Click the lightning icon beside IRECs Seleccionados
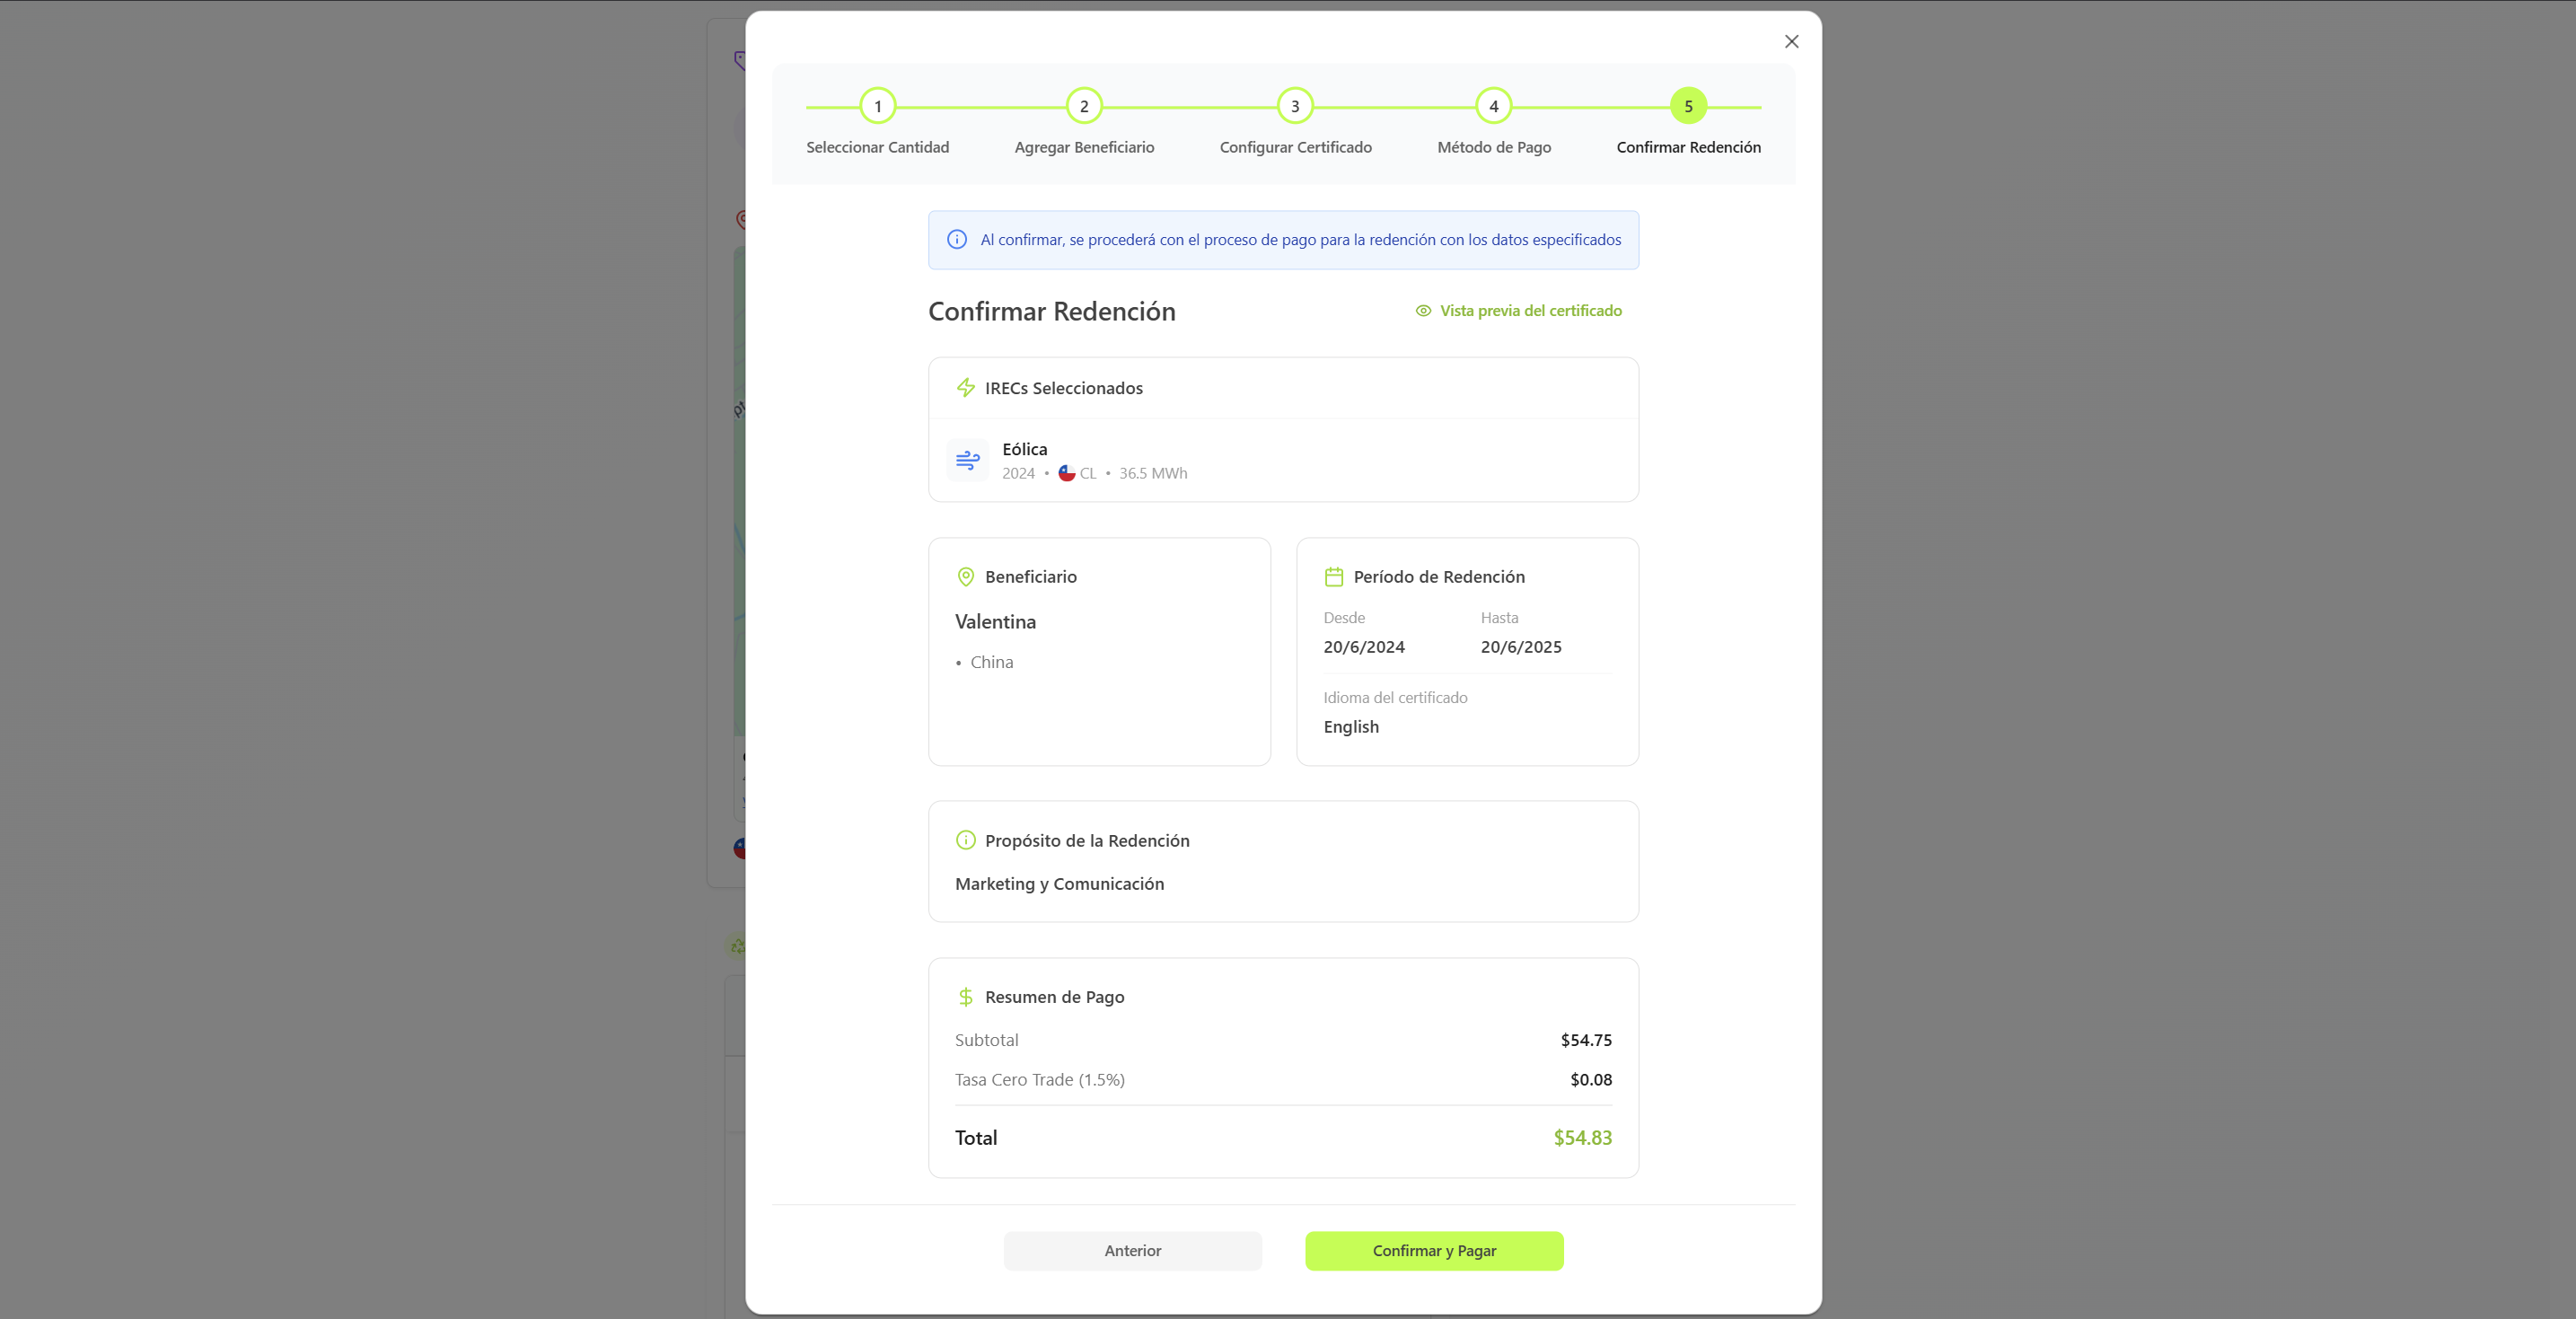The image size is (2576, 1319). (x=966, y=388)
